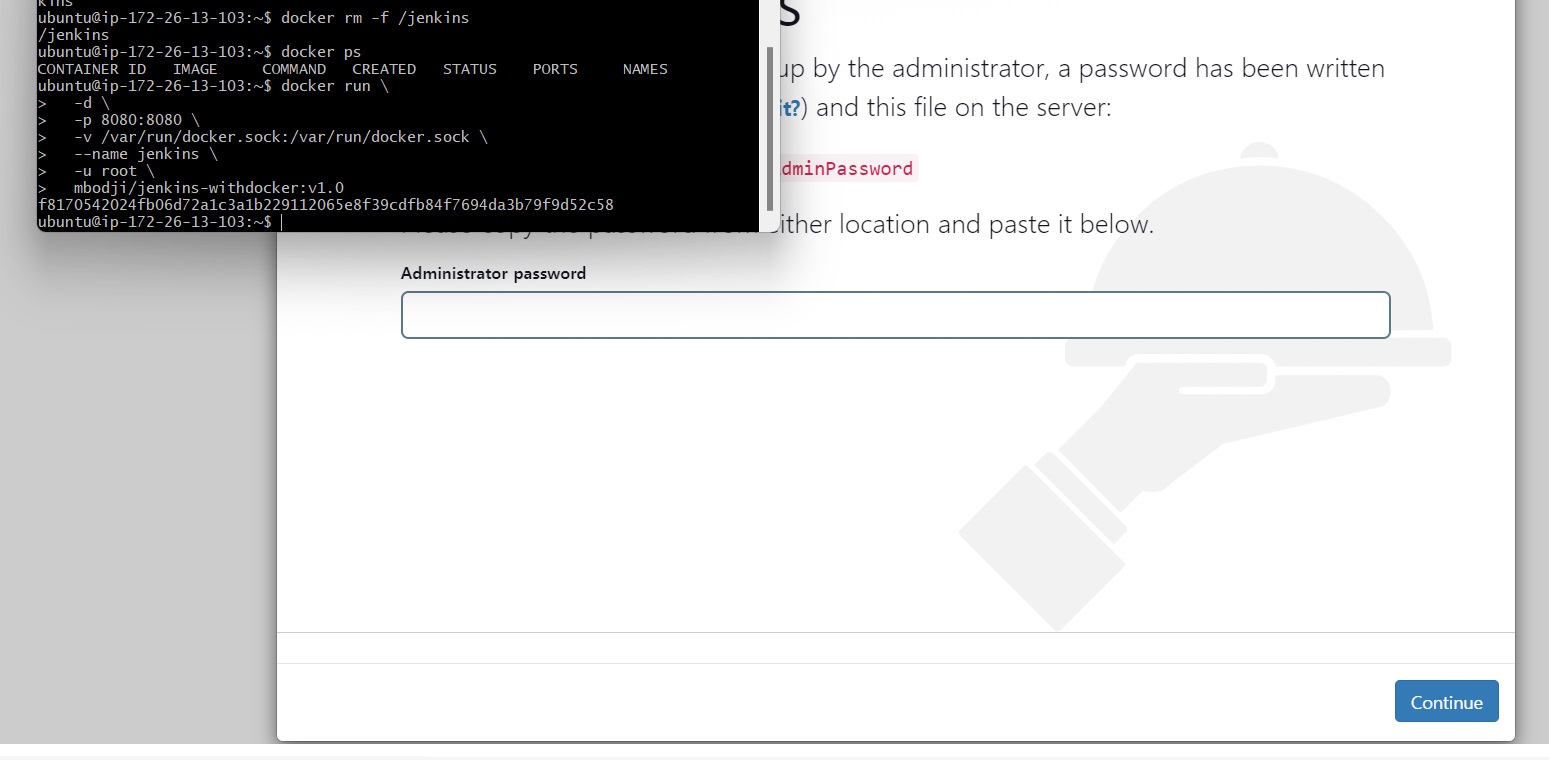Click the '-u root \' line in terminal
The height and width of the screenshot is (760, 1549).
[x=96, y=171]
